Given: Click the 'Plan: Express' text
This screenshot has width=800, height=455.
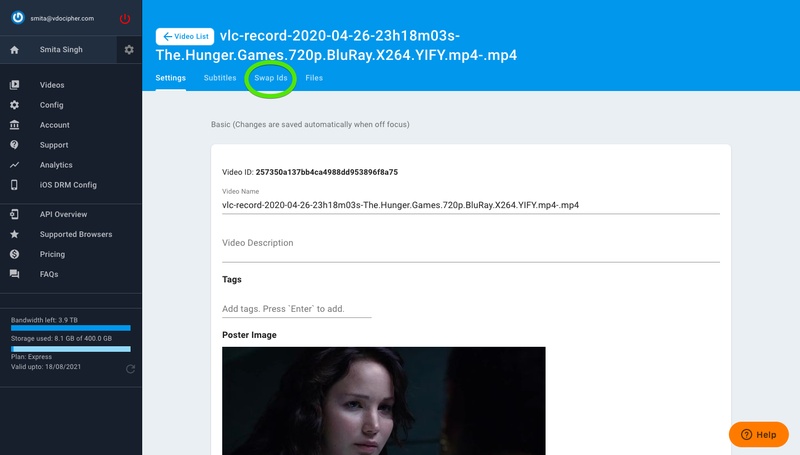Looking at the screenshot, I should (31, 357).
